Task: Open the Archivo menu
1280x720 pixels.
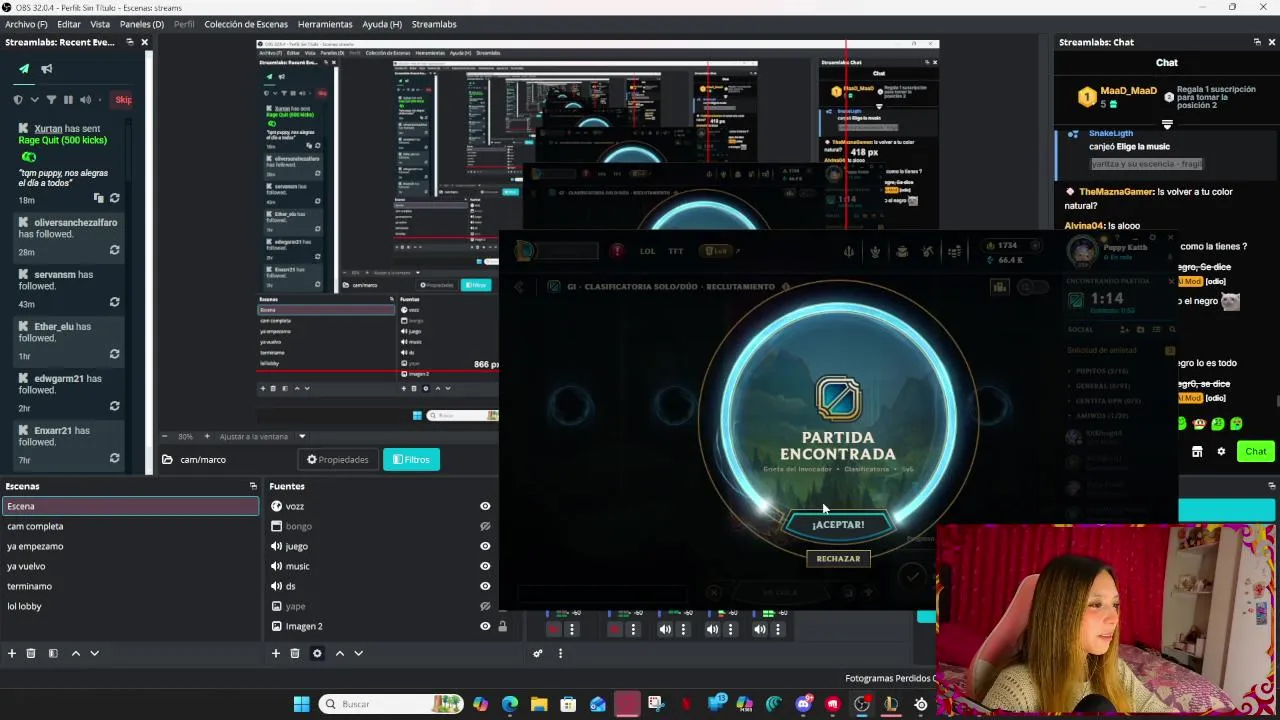Action: tap(26, 24)
